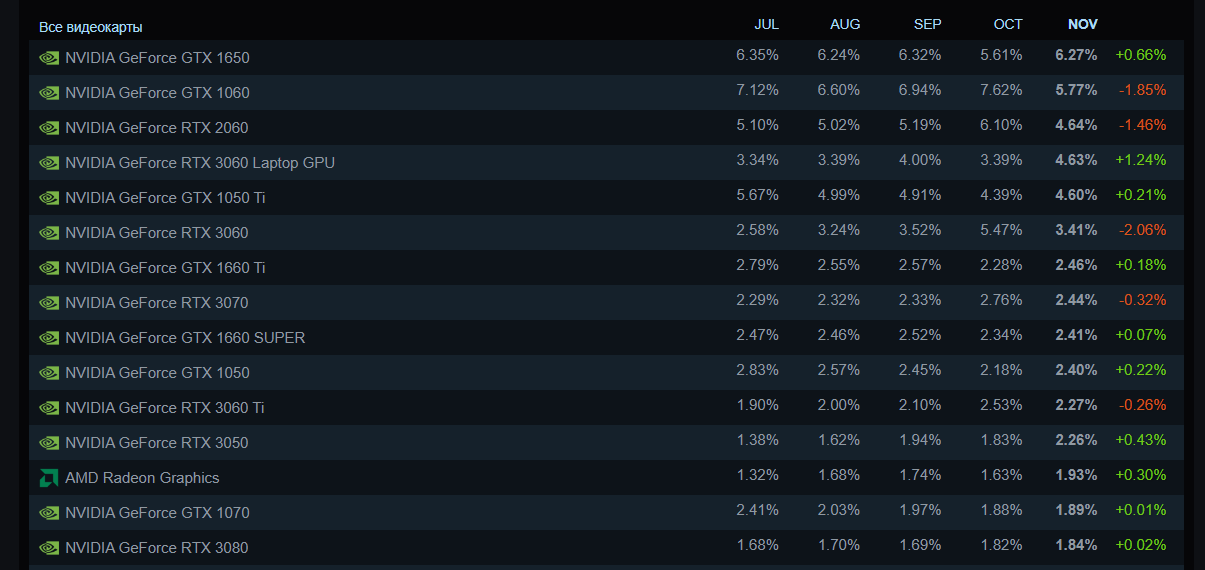The width and height of the screenshot is (1205, 570).
Task: Click the NVIDIA GeForce RTX 3050 name
Action: 156,443
